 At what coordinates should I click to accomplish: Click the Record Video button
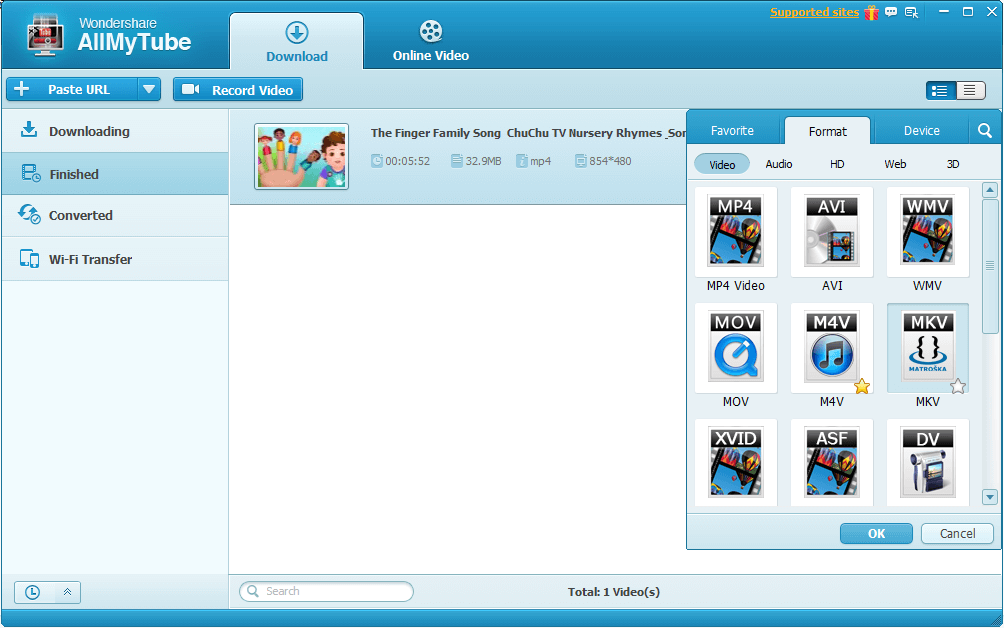238,90
